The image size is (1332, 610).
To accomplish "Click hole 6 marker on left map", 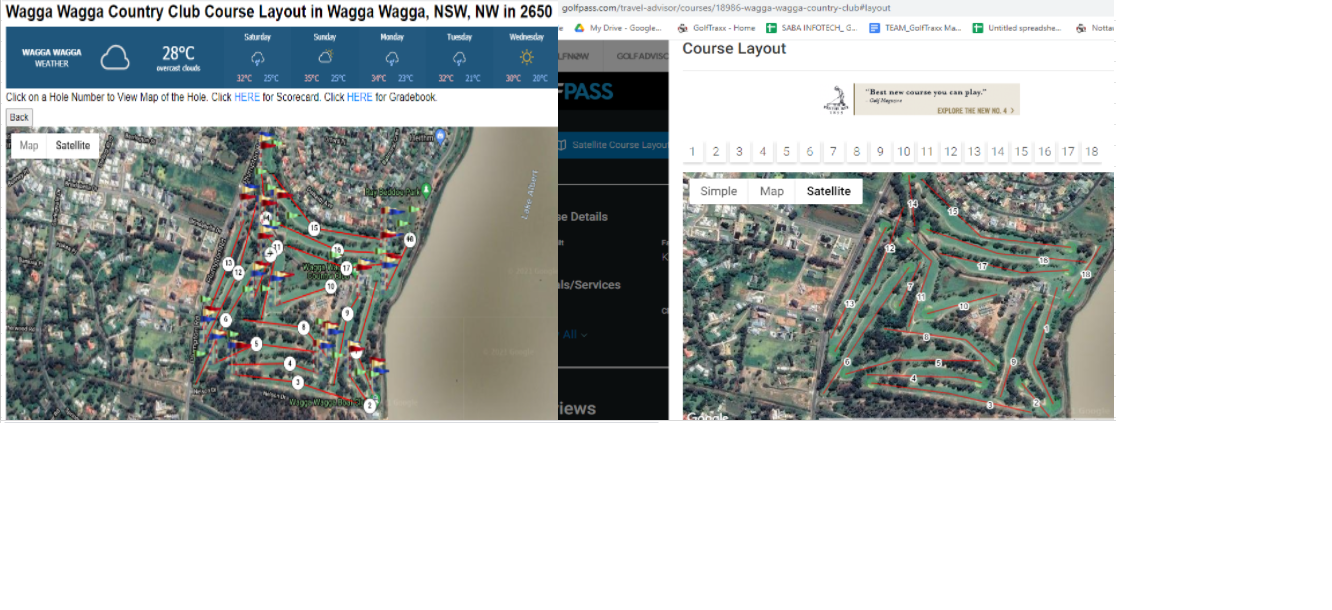I will pyautogui.click(x=226, y=320).
